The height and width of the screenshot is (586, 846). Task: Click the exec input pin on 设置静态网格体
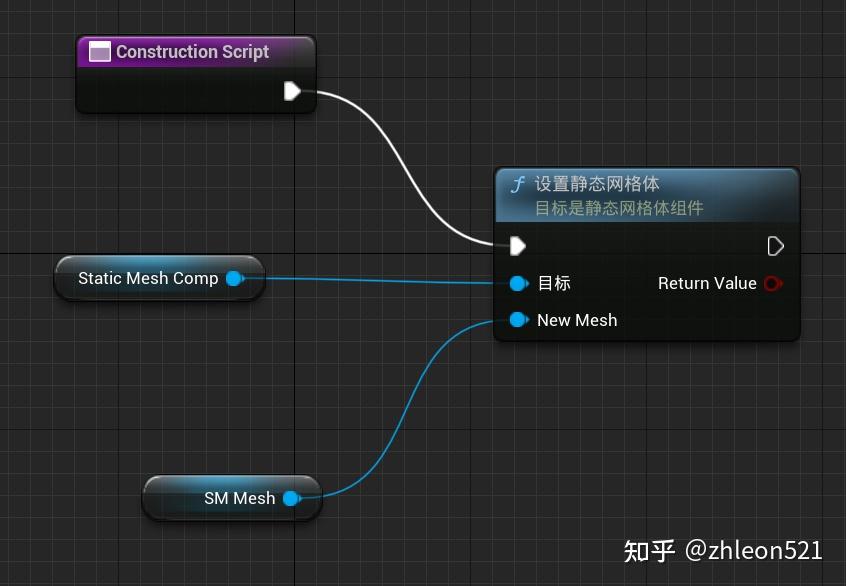tap(517, 245)
